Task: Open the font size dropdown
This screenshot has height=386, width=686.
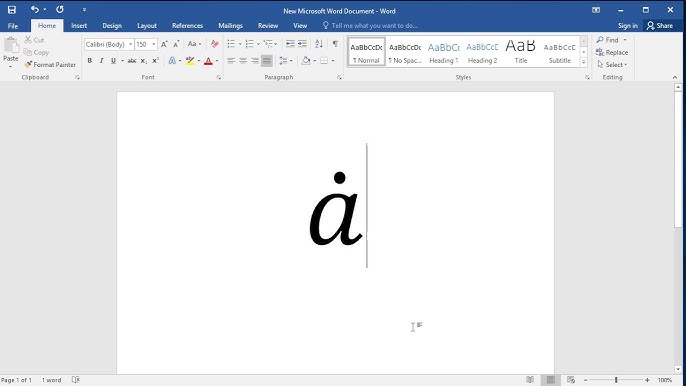Action: click(x=154, y=44)
